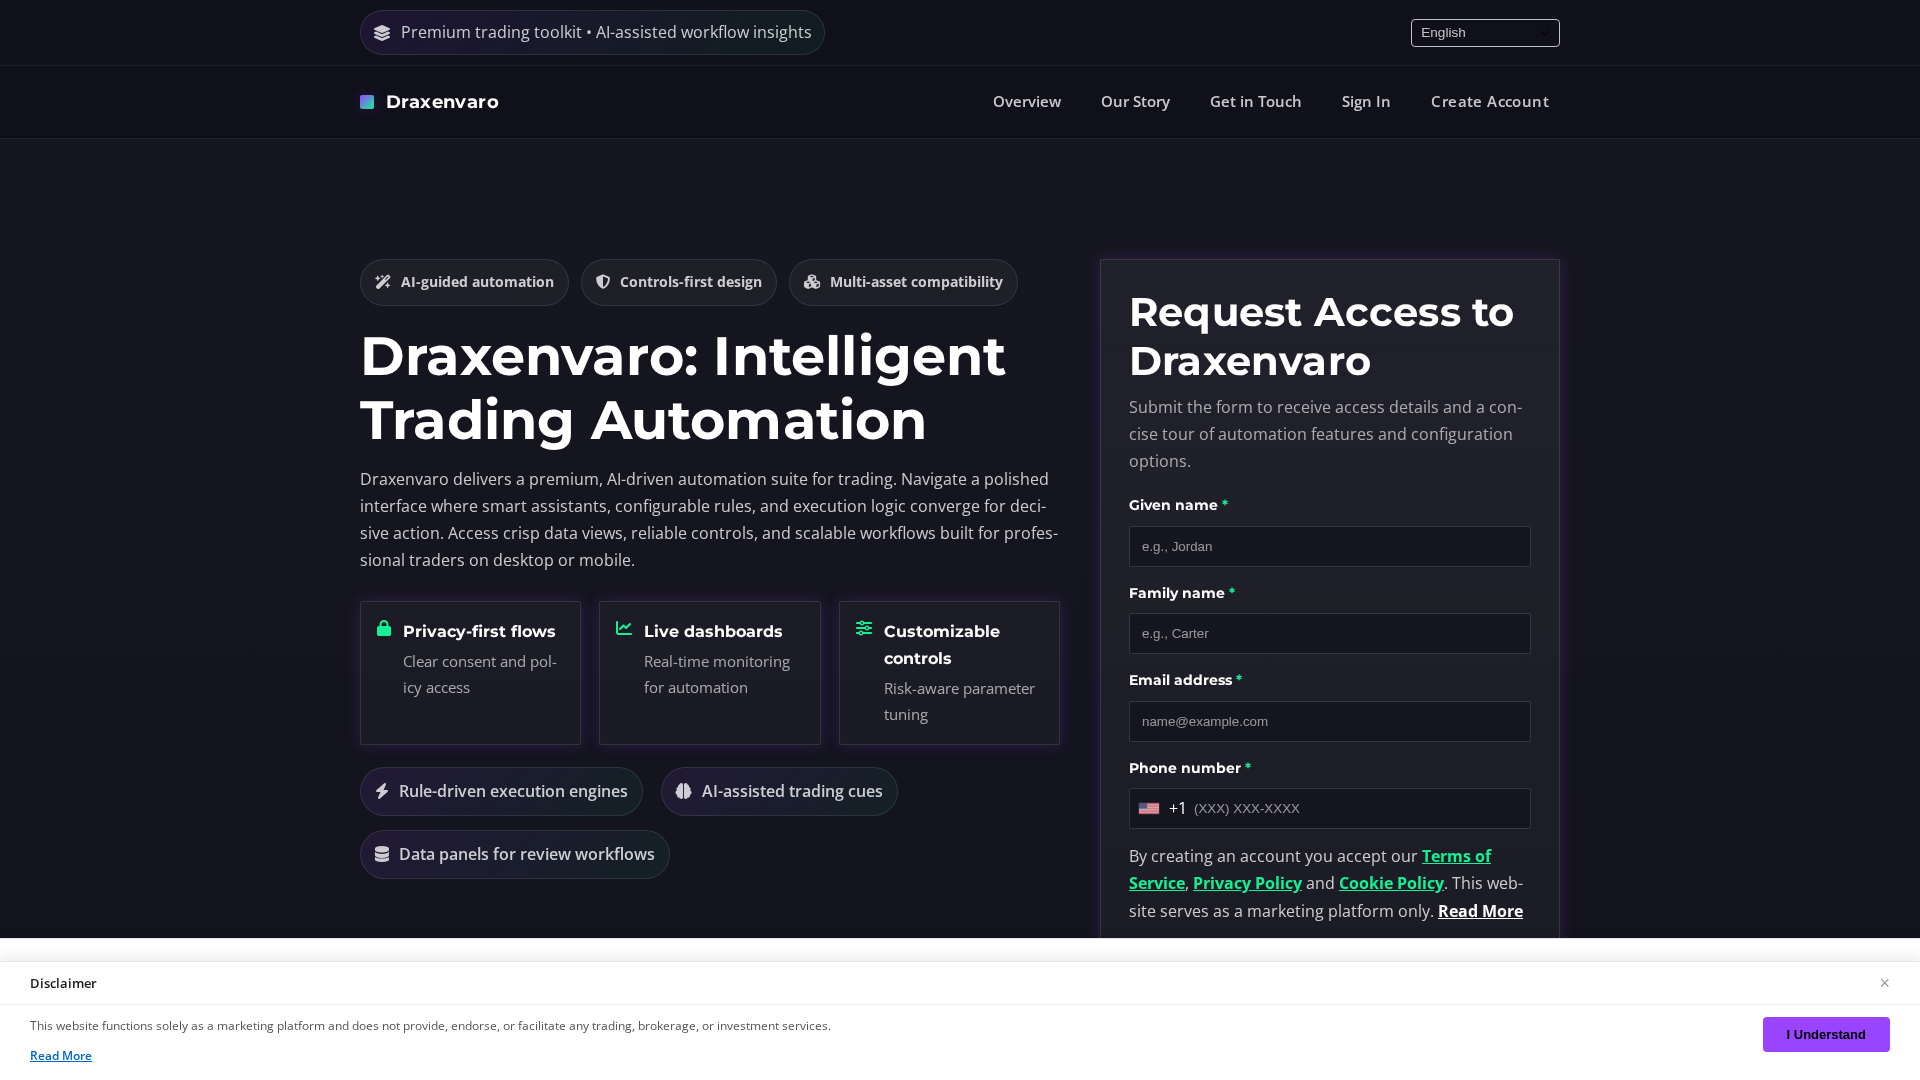Click the AI-assisted trading cues chip

779,791
